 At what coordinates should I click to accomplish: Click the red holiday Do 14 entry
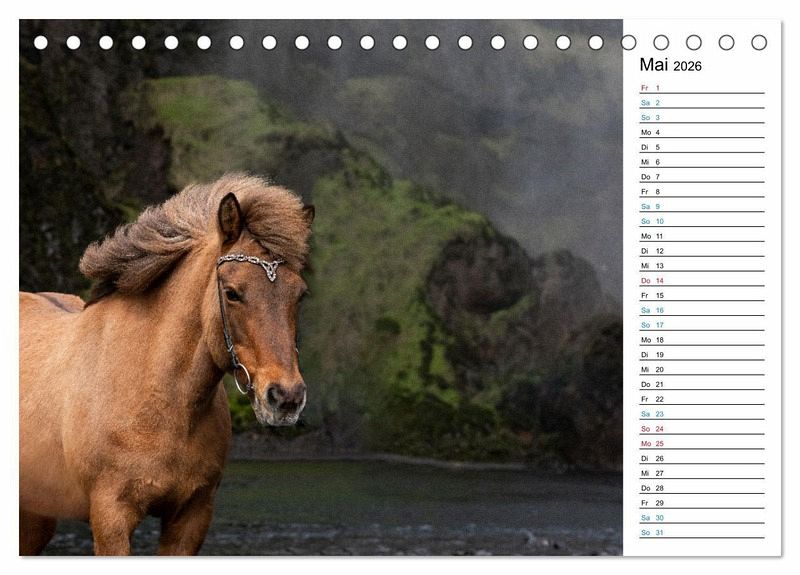tap(701, 281)
